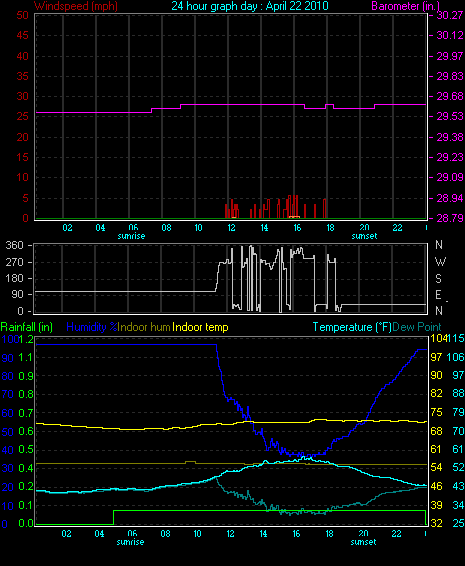Click the Humidity % legend label
The width and height of the screenshot is (465, 566).
pyautogui.click(x=92, y=327)
